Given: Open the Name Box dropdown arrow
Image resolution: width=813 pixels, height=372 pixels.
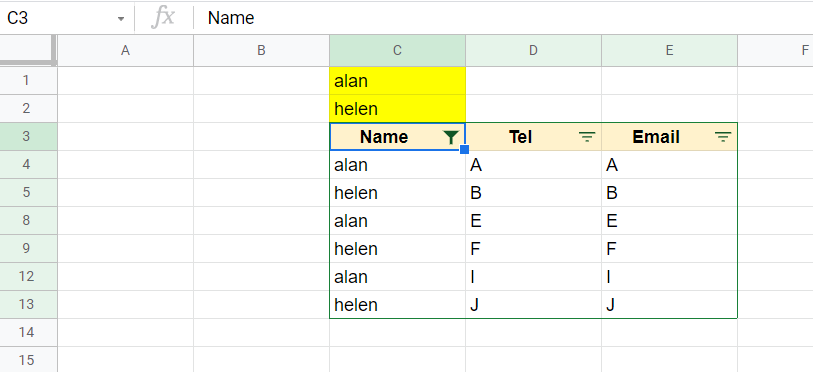Looking at the screenshot, I should click(x=121, y=19).
